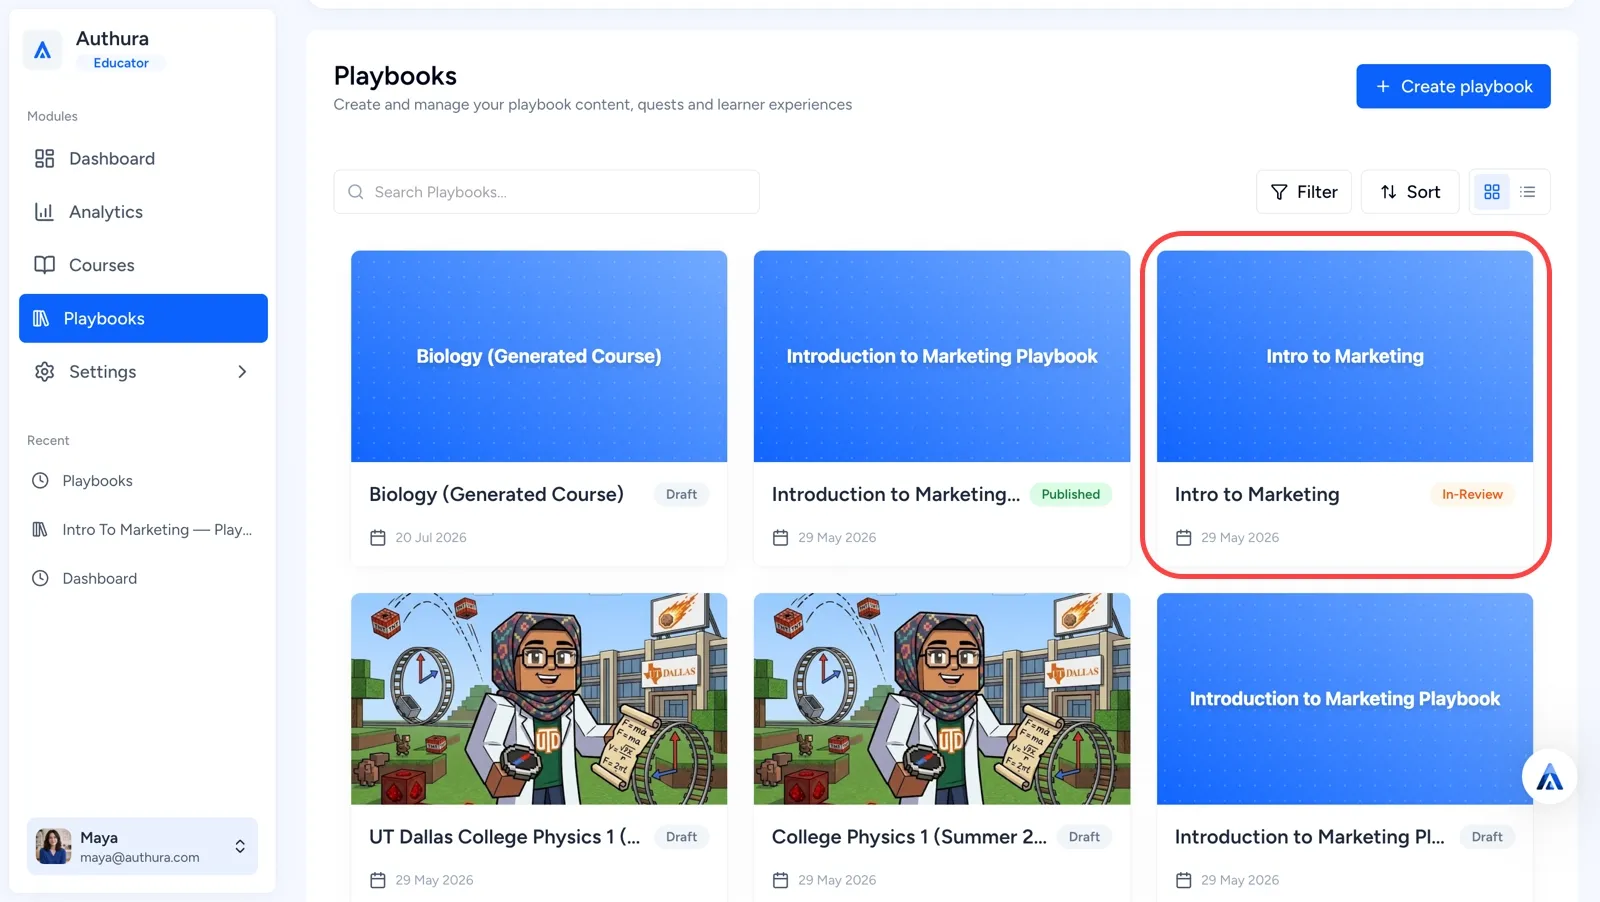Click the Draft badge on College Physics 1 (Summer) card
The width and height of the screenshot is (1600, 902).
coord(1084,837)
